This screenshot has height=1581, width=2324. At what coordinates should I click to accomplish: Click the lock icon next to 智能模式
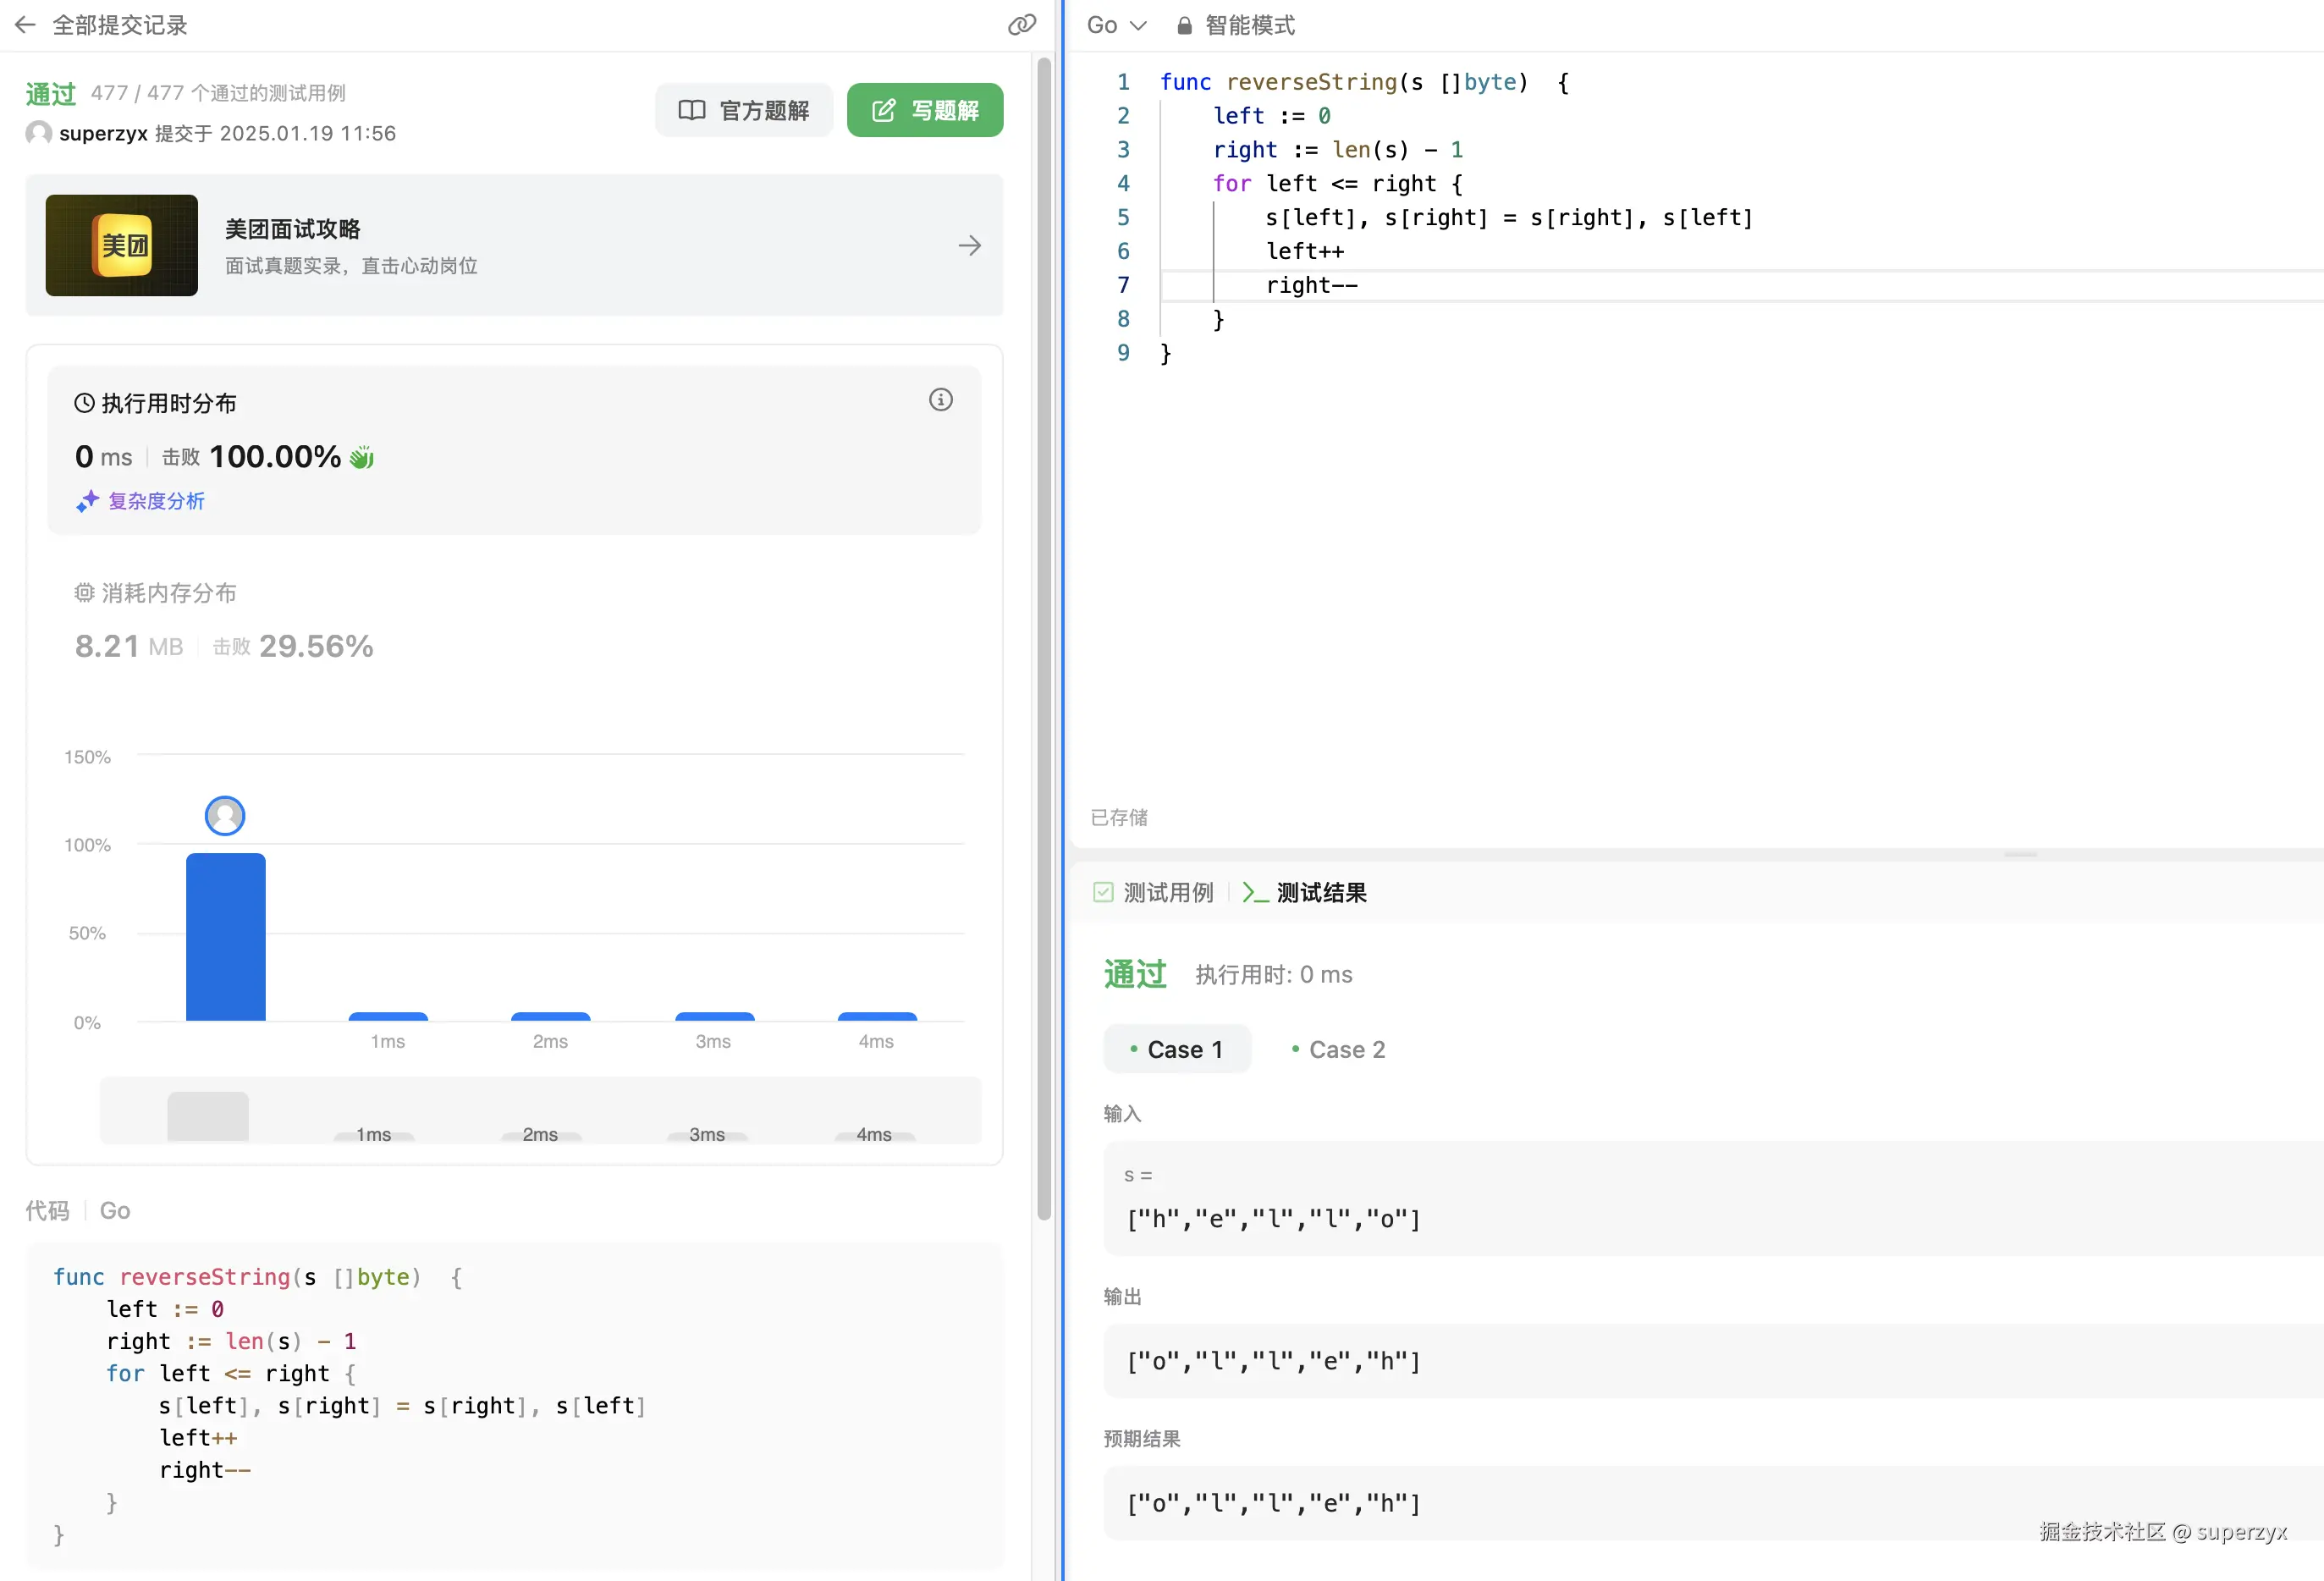pyautogui.click(x=1184, y=26)
